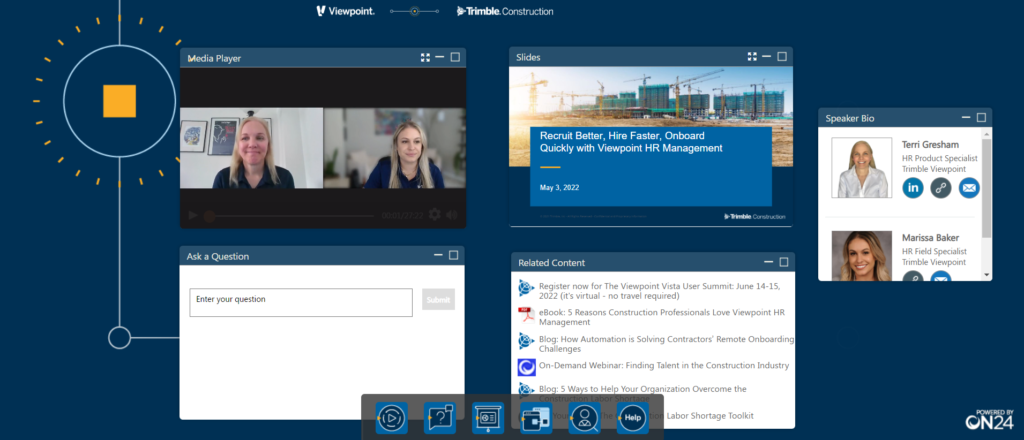The height and width of the screenshot is (440, 1024).
Task: Email Terri Gresham via envelope icon
Action: (969, 188)
